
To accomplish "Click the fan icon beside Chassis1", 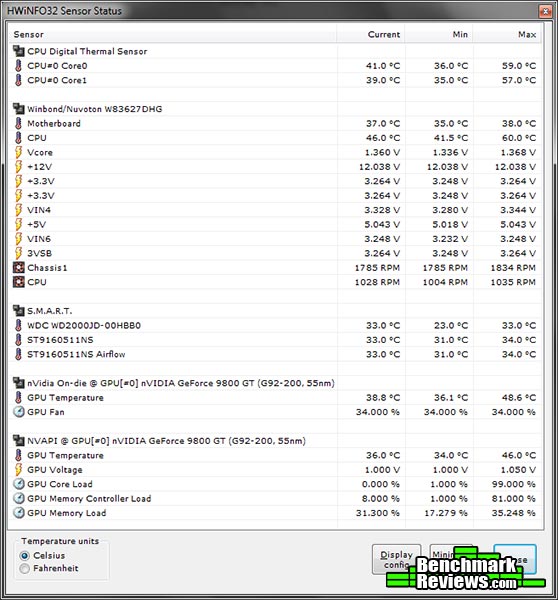I will click(18, 267).
